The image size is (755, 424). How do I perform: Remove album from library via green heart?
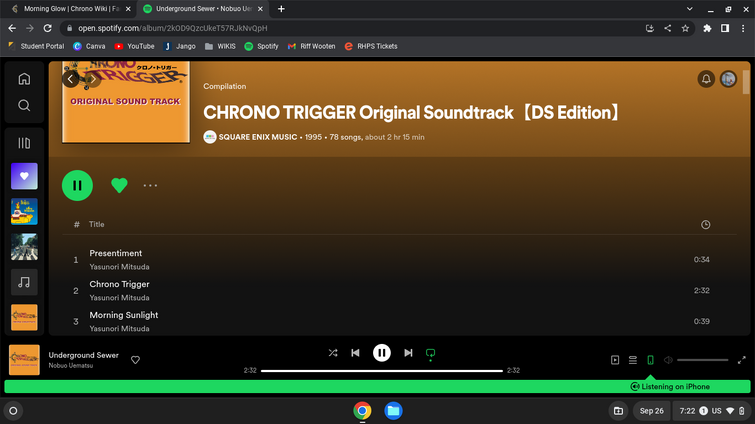pos(119,185)
